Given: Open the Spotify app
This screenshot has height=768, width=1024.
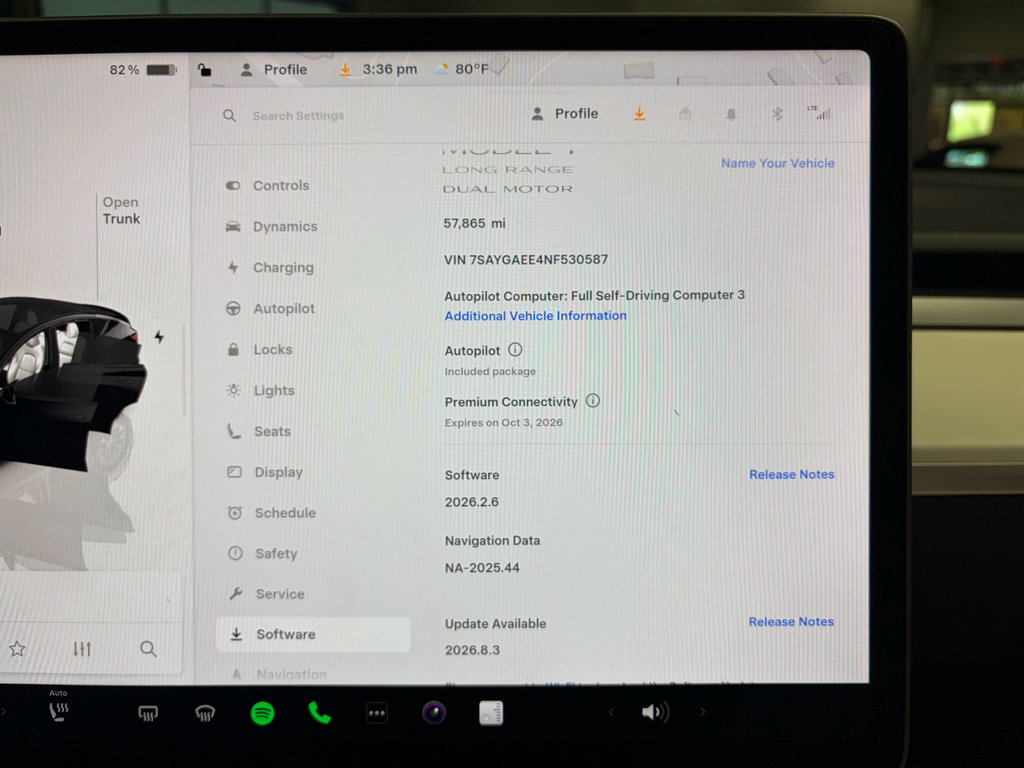Looking at the screenshot, I should 262,713.
